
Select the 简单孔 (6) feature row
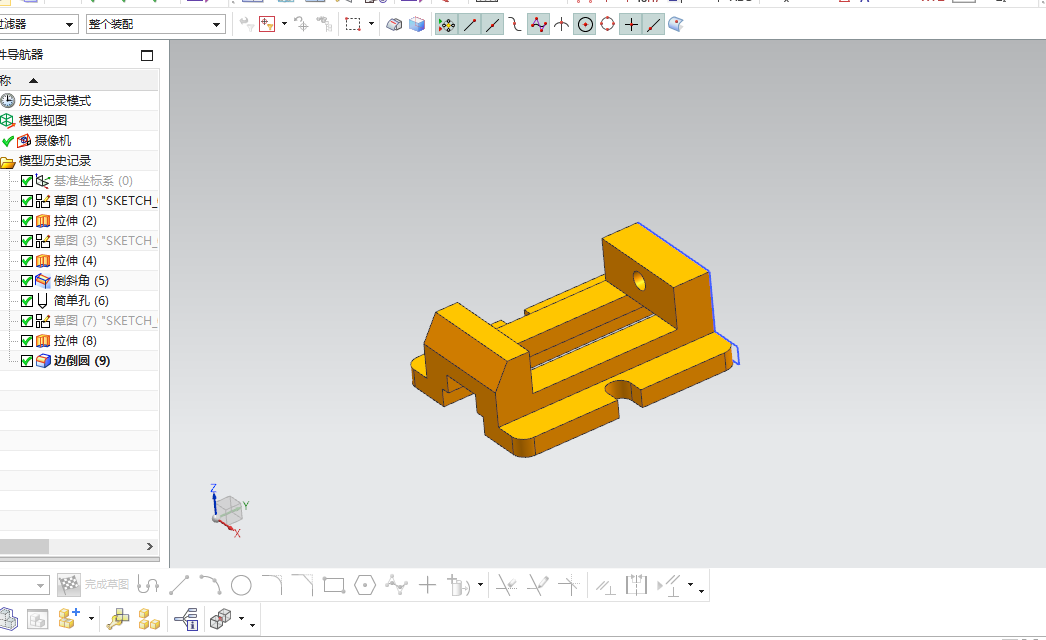[81, 301]
